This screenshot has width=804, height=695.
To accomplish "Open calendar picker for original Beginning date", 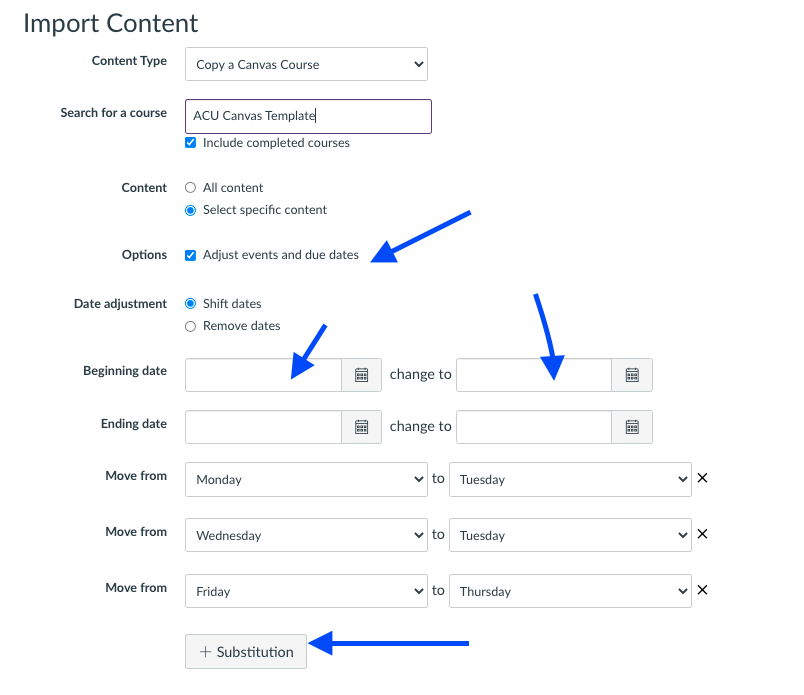I will tap(362, 375).
